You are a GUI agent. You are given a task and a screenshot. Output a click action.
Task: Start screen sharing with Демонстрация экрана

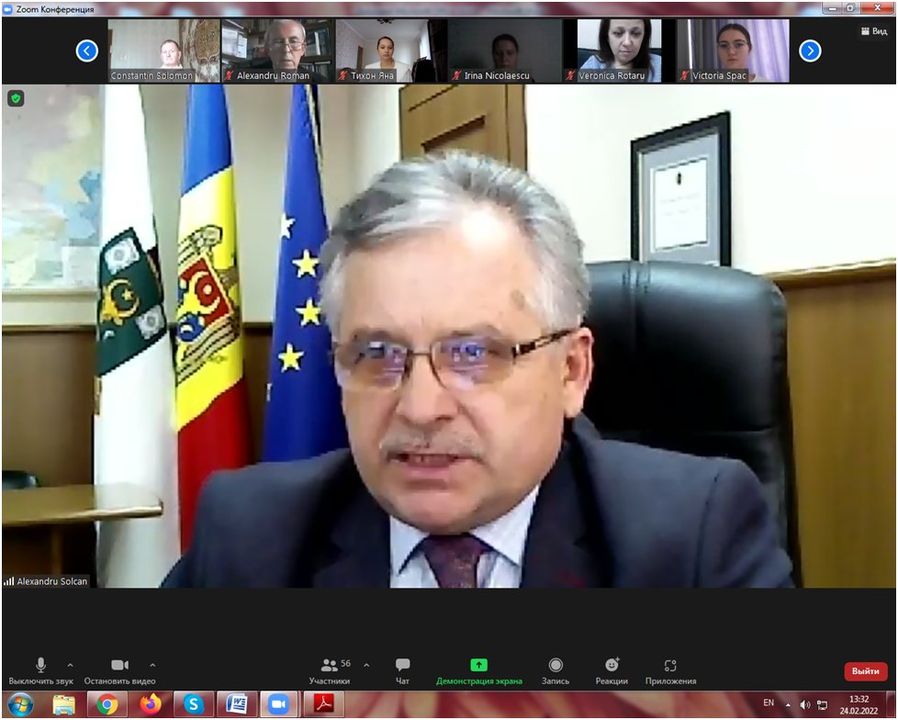[x=479, y=671]
